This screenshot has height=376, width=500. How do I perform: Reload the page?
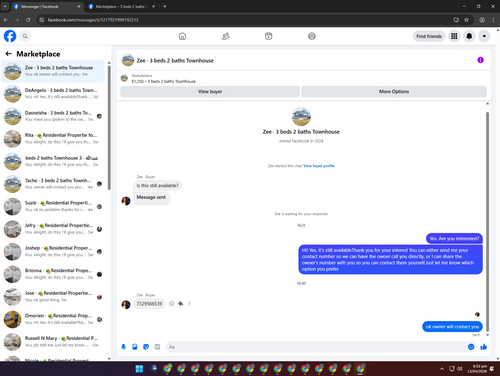click(28, 20)
